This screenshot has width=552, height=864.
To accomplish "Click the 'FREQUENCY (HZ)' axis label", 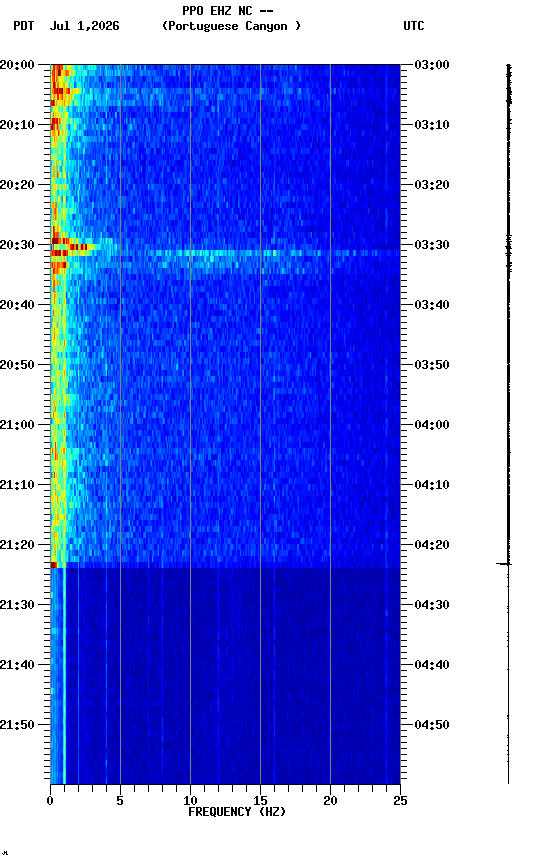I will coord(237,812).
